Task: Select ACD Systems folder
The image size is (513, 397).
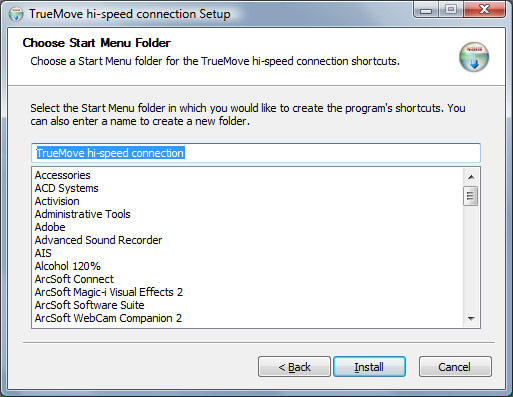Action: (67, 188)
